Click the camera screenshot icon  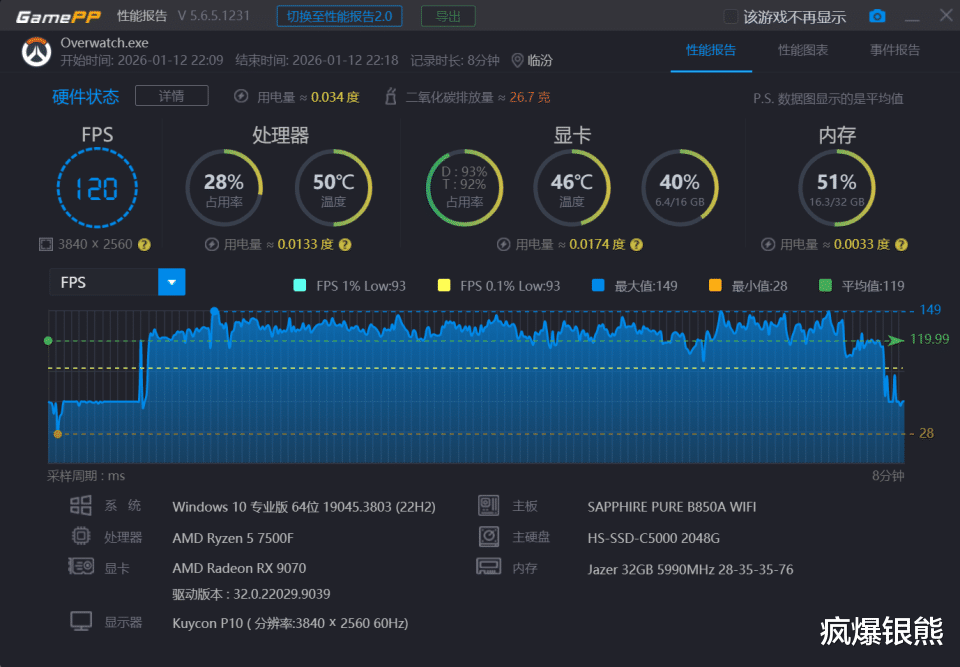point(877,16)
